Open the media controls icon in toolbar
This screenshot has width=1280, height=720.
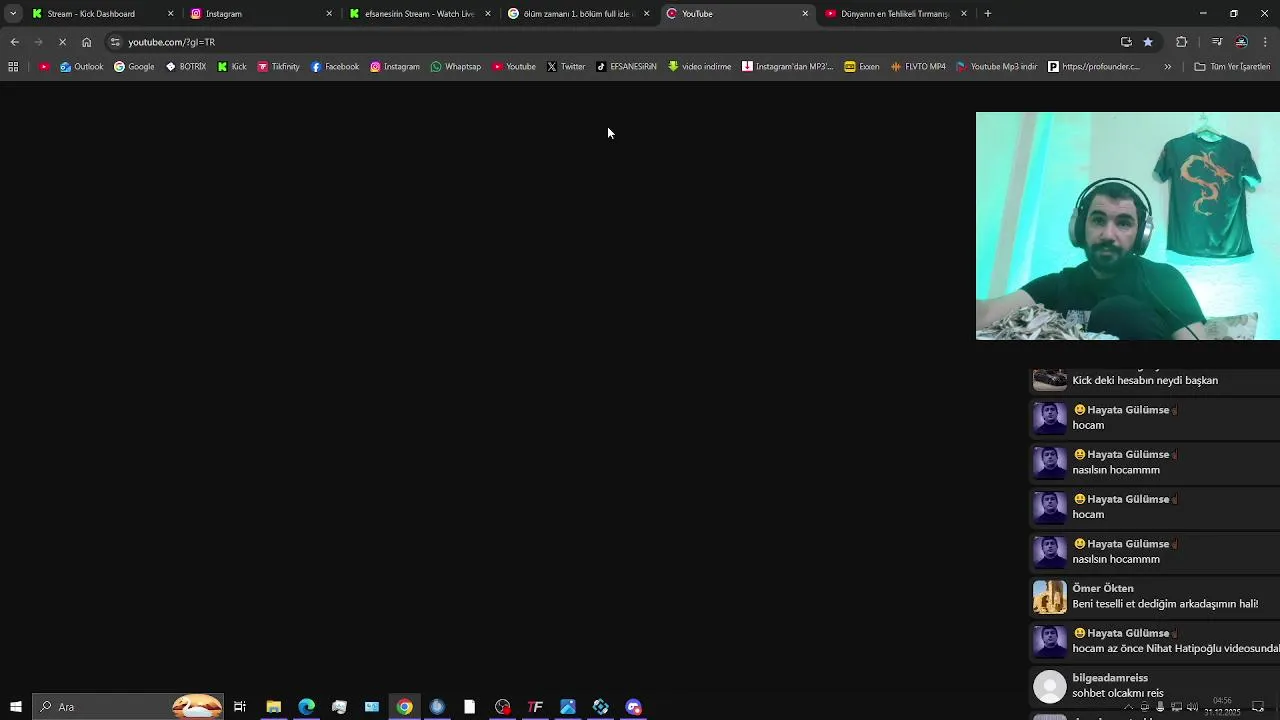click(x=1217, y=42)
